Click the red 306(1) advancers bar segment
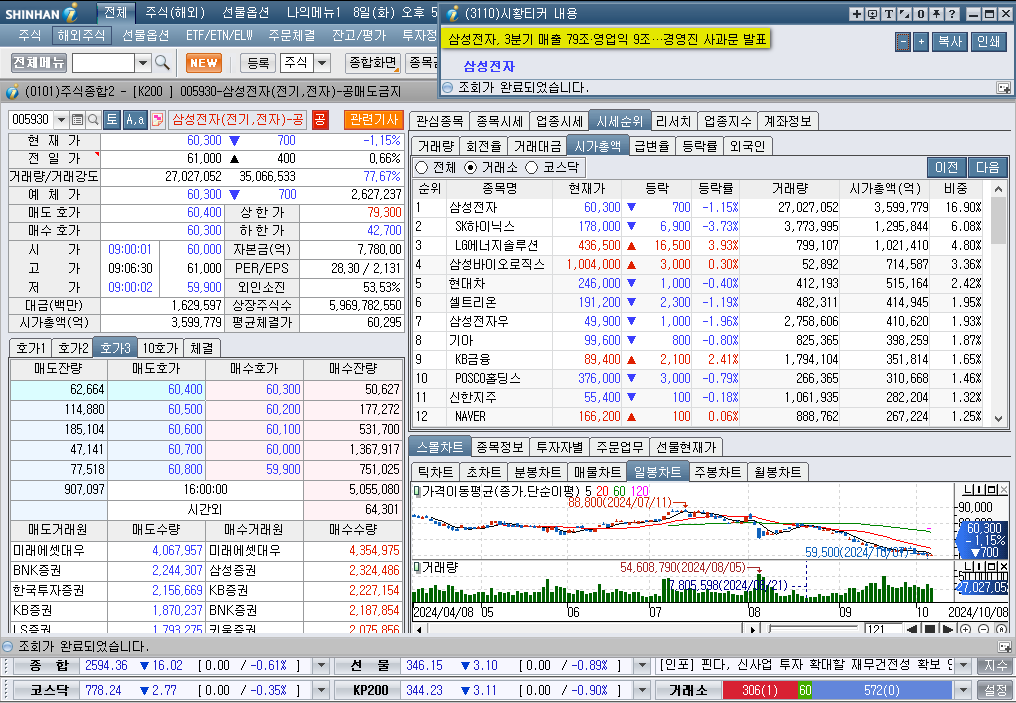Viewport: 1016px width, 703px height. (x=760, y=690)
